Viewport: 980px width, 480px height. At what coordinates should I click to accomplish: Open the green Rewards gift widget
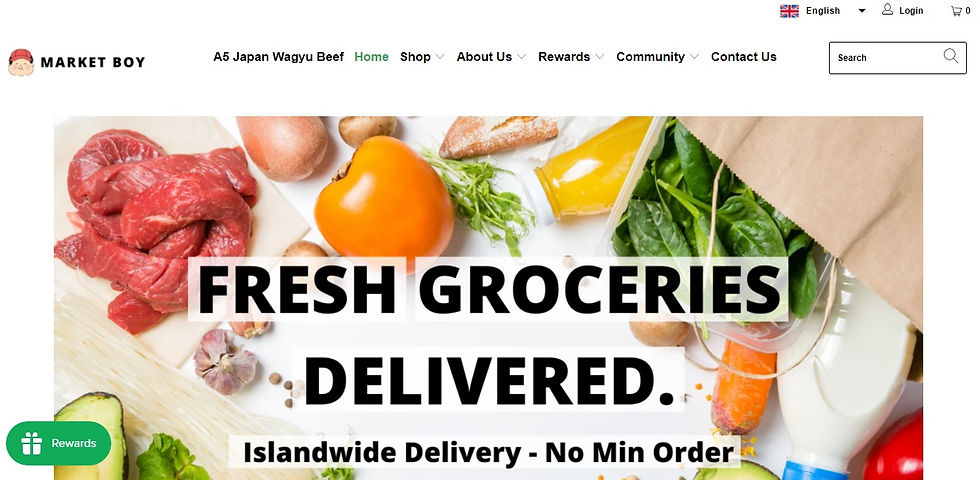(x=59, y=443)
